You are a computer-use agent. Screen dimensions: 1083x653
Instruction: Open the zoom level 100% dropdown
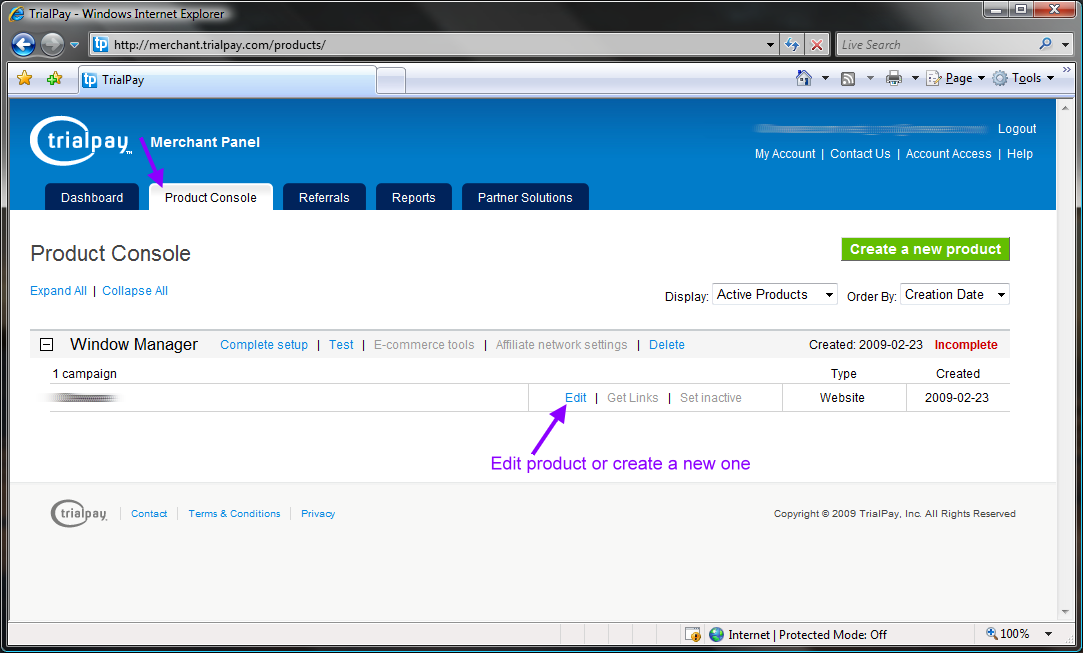1047,634
